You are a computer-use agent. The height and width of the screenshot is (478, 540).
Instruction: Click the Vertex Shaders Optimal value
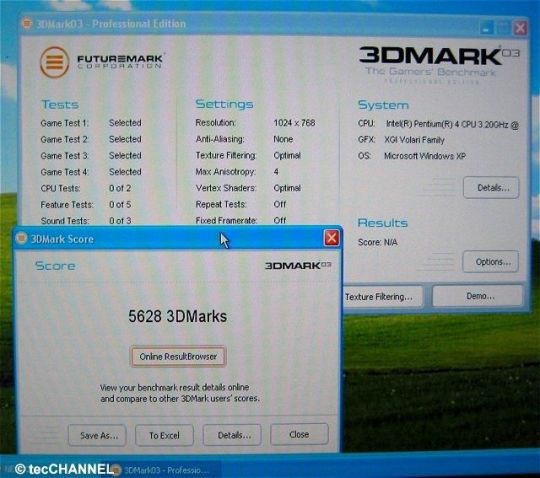click(x=287, y=188)
